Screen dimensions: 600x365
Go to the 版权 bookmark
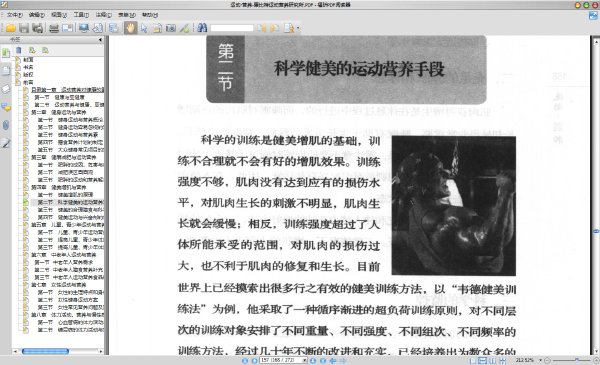tap(28, 75)
